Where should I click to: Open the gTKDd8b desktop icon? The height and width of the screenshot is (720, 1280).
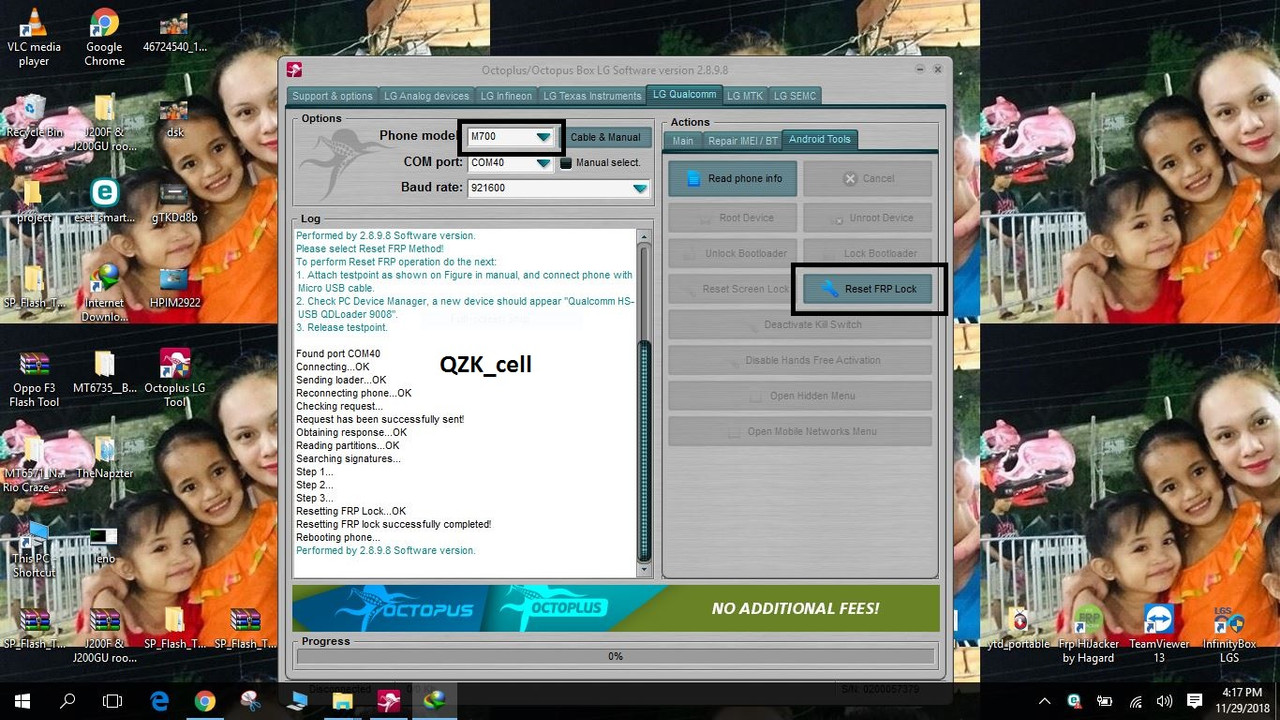174,201
